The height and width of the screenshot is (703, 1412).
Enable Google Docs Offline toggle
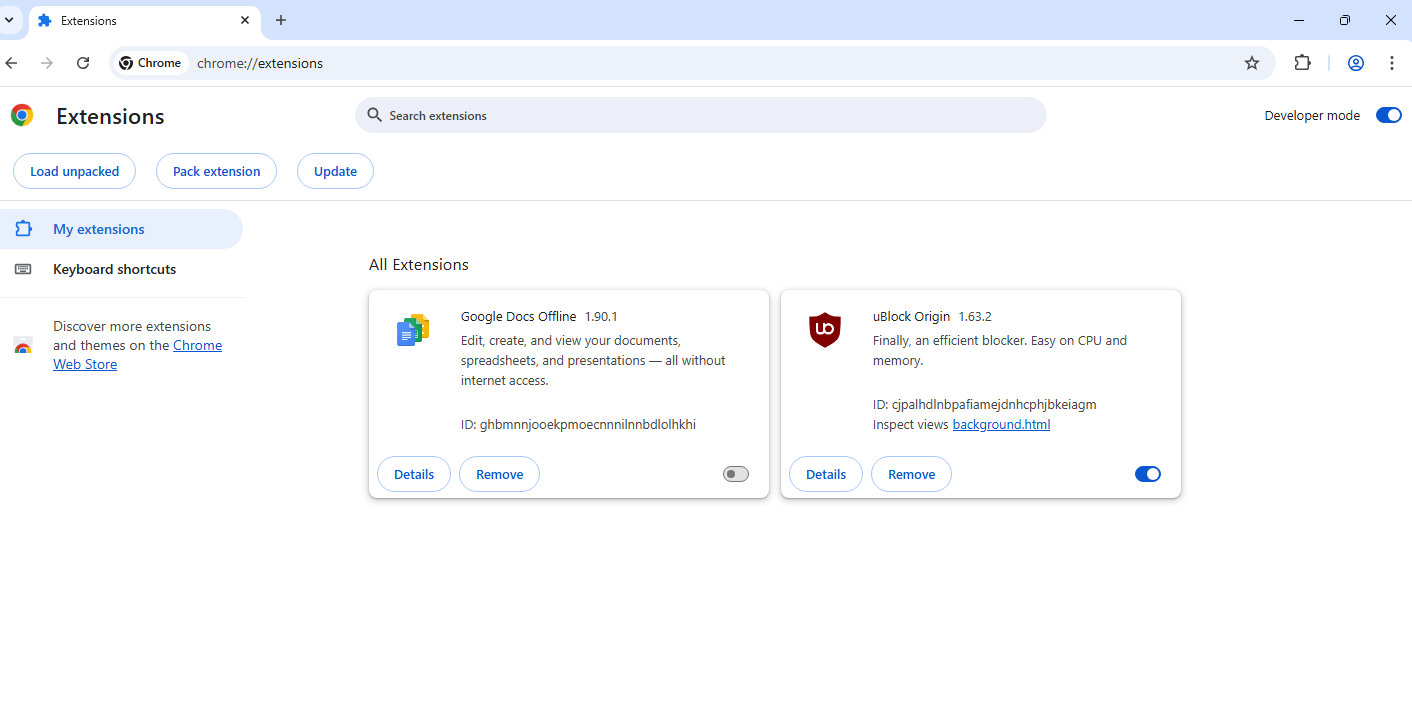click(736, 474)
